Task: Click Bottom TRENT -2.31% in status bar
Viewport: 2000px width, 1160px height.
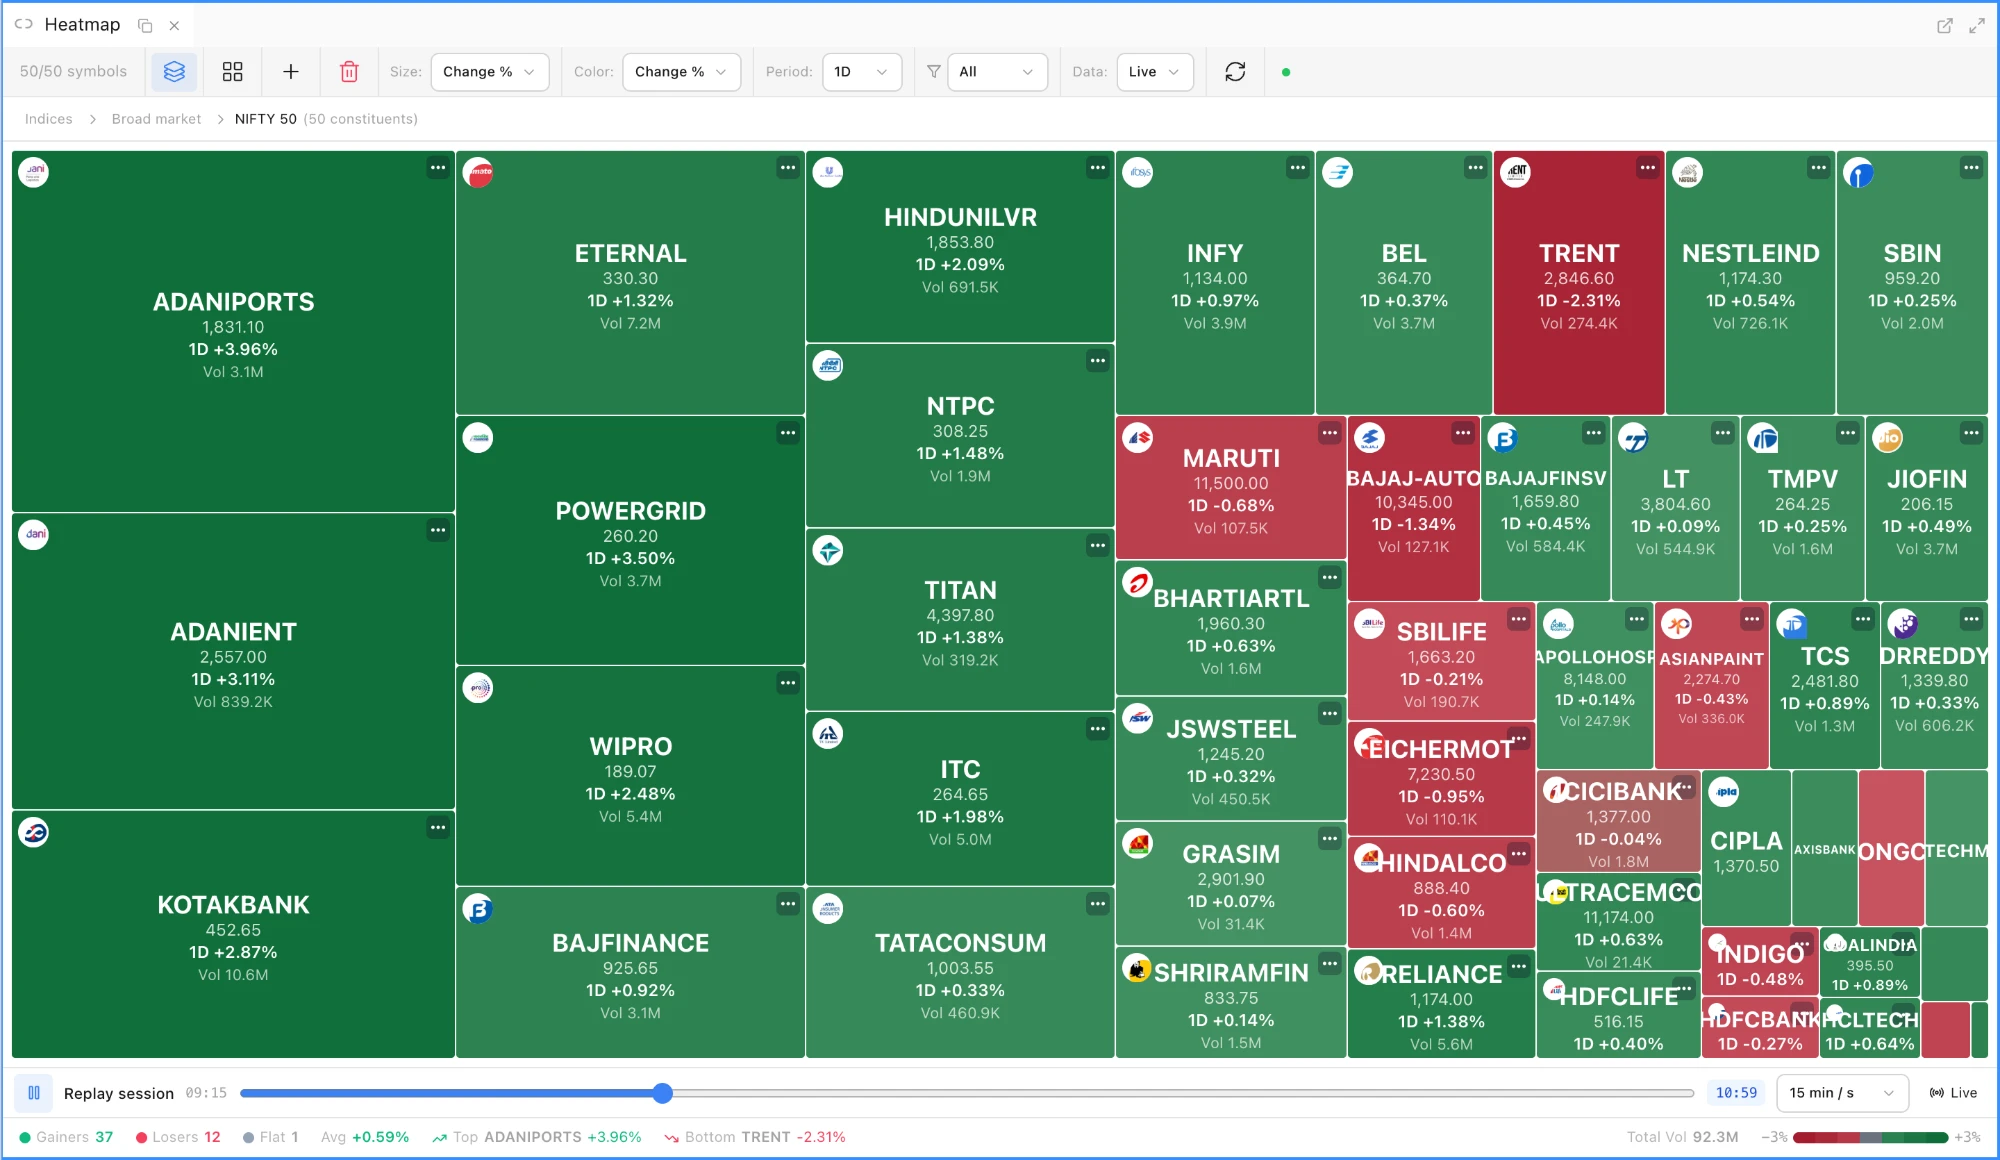Action: [755, 1137]
